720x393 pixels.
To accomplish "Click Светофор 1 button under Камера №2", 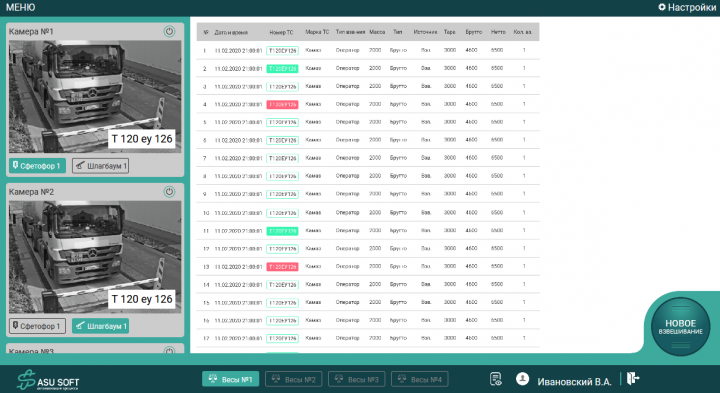I will [37, 326].
